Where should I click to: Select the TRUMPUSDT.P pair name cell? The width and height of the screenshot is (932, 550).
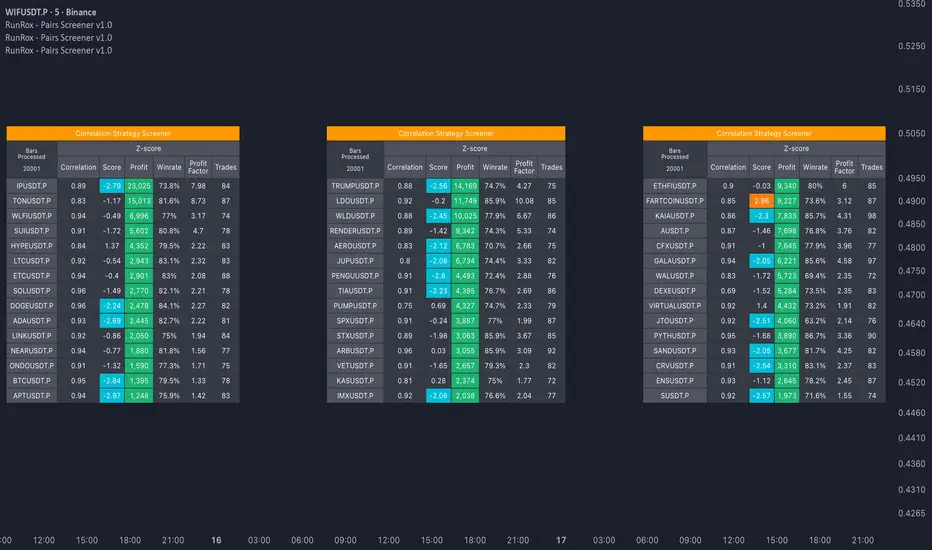(355, 185)
